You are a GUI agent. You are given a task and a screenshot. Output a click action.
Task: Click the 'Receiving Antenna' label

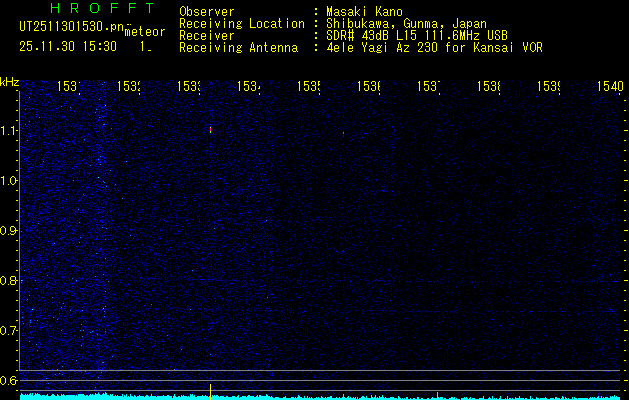[x=238, y=48]
